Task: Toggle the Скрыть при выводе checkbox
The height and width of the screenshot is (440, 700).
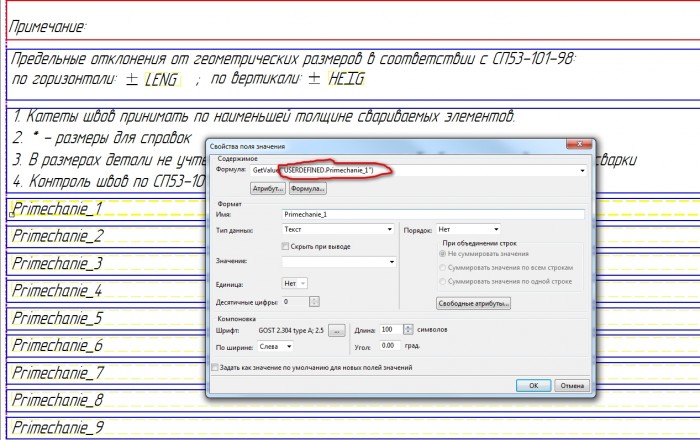Action: point(285,246)
